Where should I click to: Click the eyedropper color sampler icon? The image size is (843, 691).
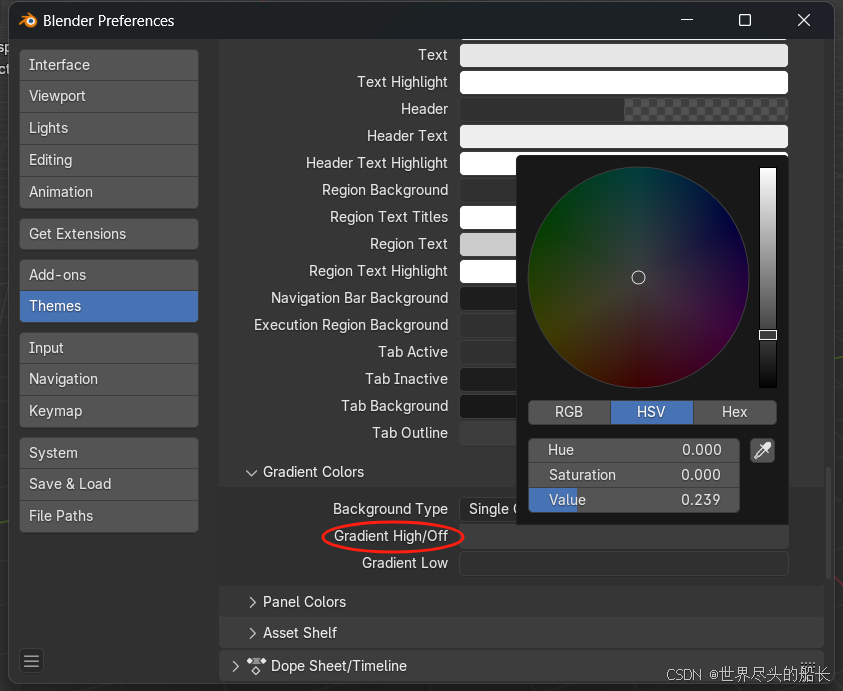pyautogui.click(x=762, y=451)
